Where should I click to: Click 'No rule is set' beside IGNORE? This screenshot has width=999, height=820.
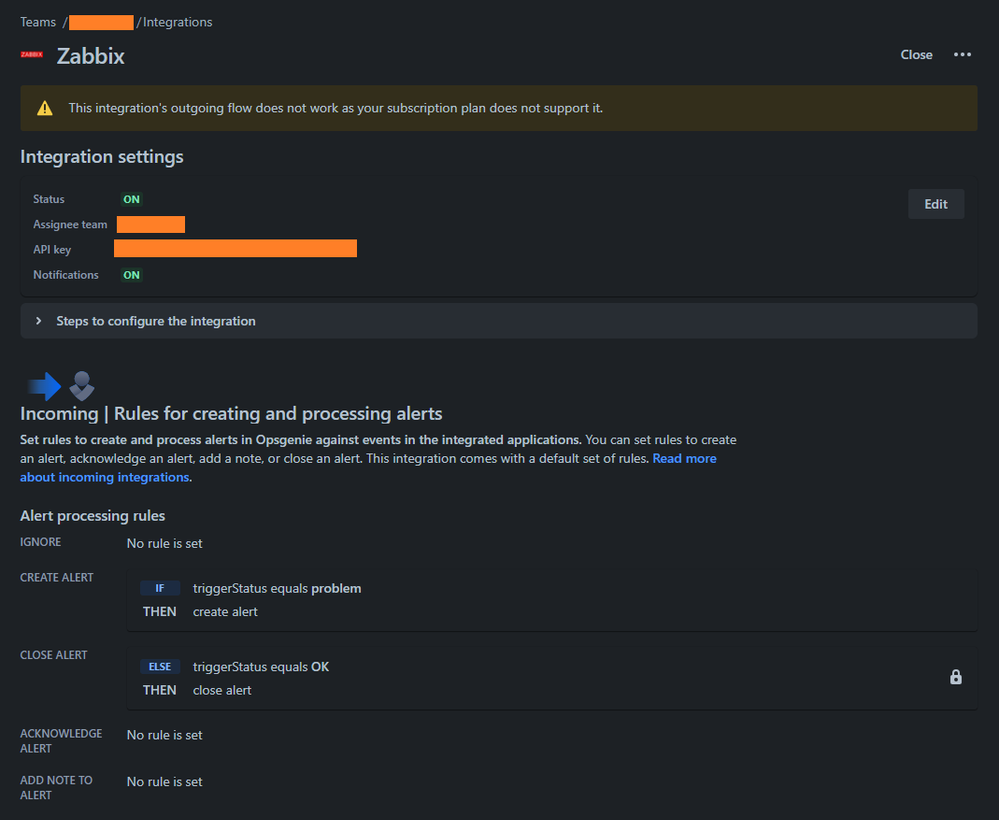(164, 543)
